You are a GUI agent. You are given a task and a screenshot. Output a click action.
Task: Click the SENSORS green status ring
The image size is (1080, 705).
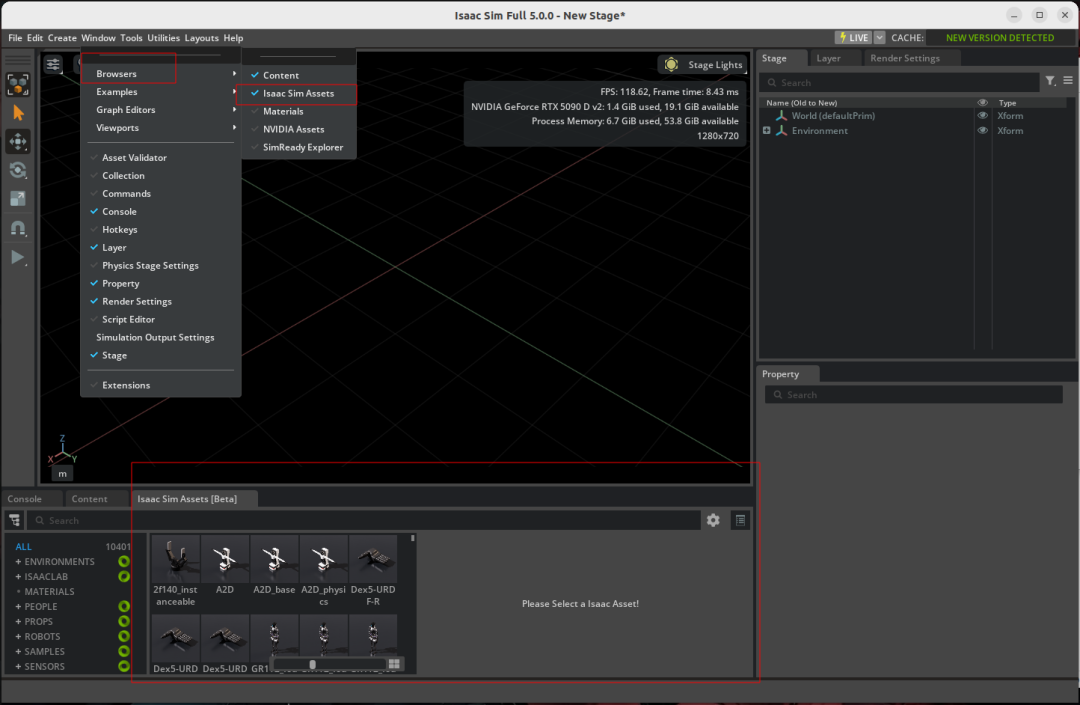pos(124,666)
